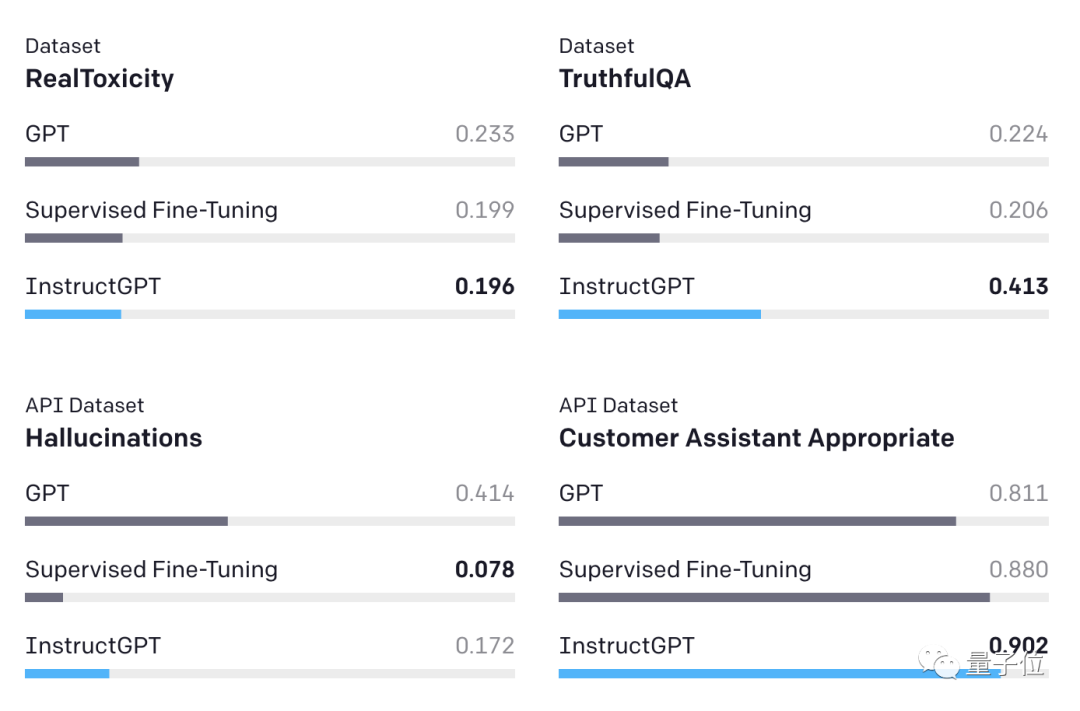
Task: Select the Hallucinations dataset title
Action: (x=113, y=438)
